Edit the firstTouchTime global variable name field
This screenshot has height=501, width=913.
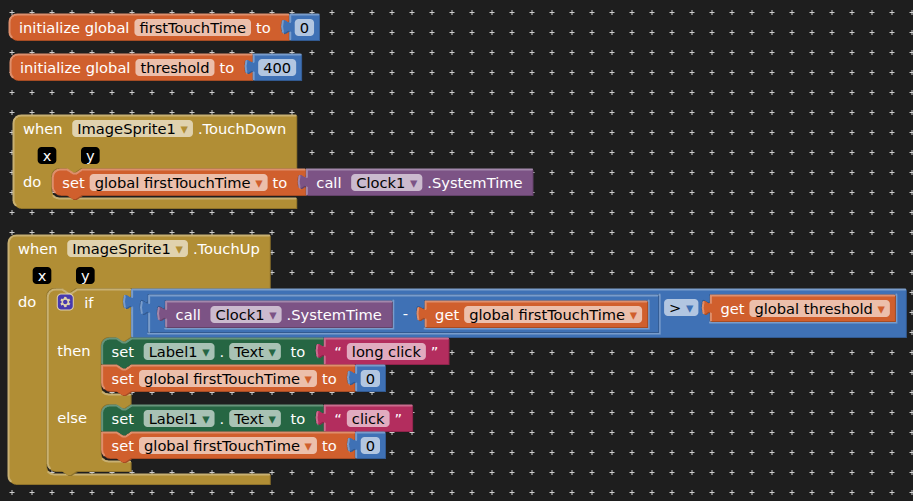pos(192,28)
